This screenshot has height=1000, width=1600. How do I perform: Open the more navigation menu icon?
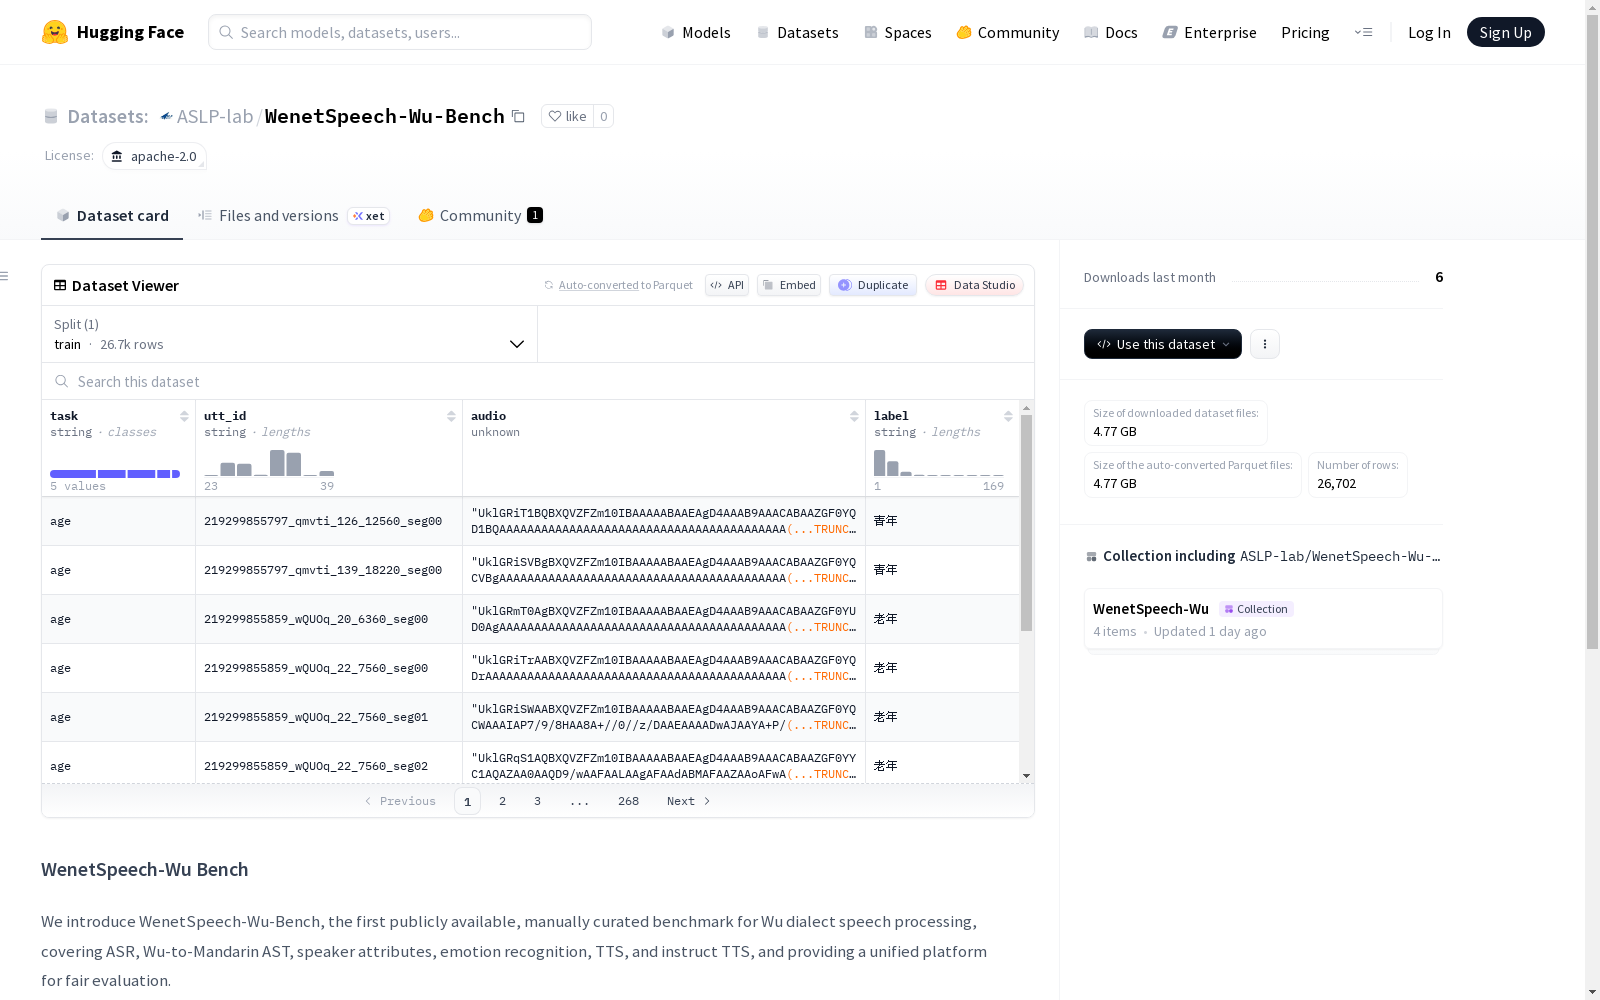tap(1363, 32)
